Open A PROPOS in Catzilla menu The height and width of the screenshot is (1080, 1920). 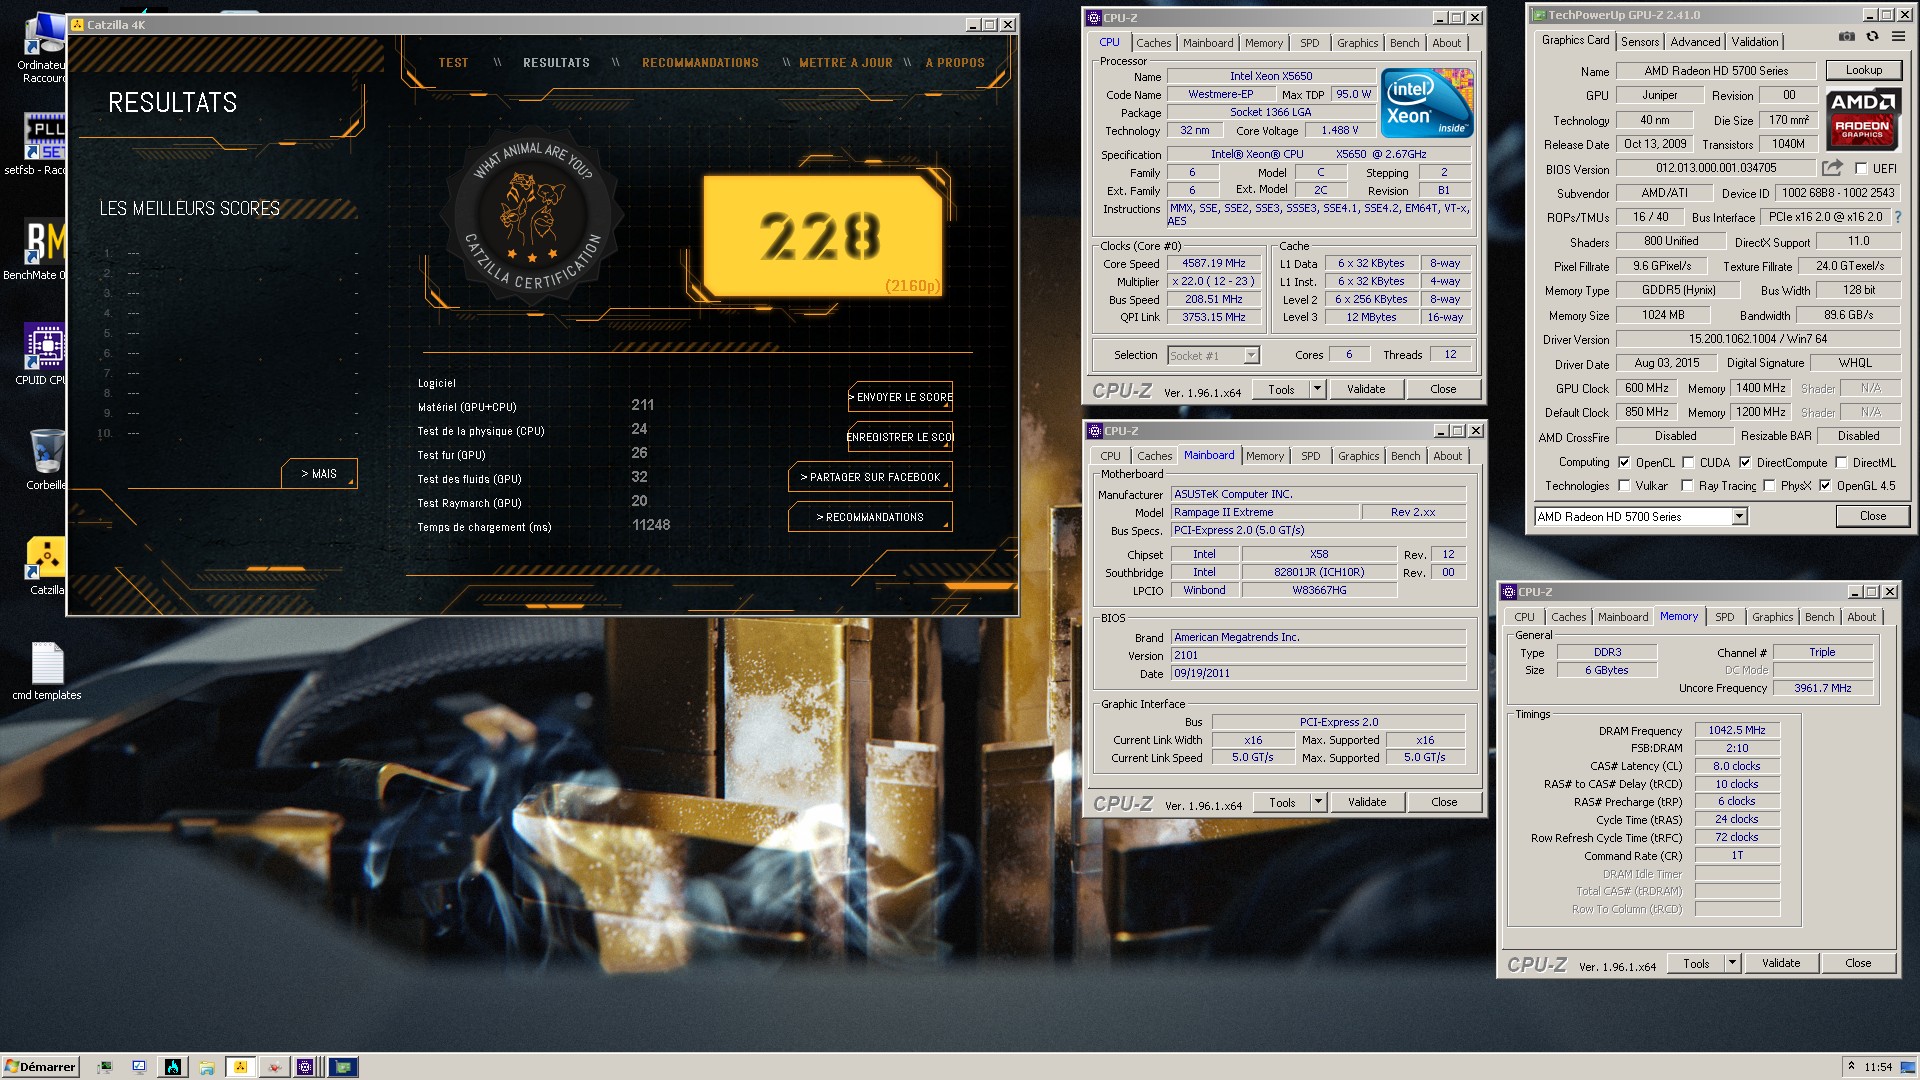(x=955, y=62)
